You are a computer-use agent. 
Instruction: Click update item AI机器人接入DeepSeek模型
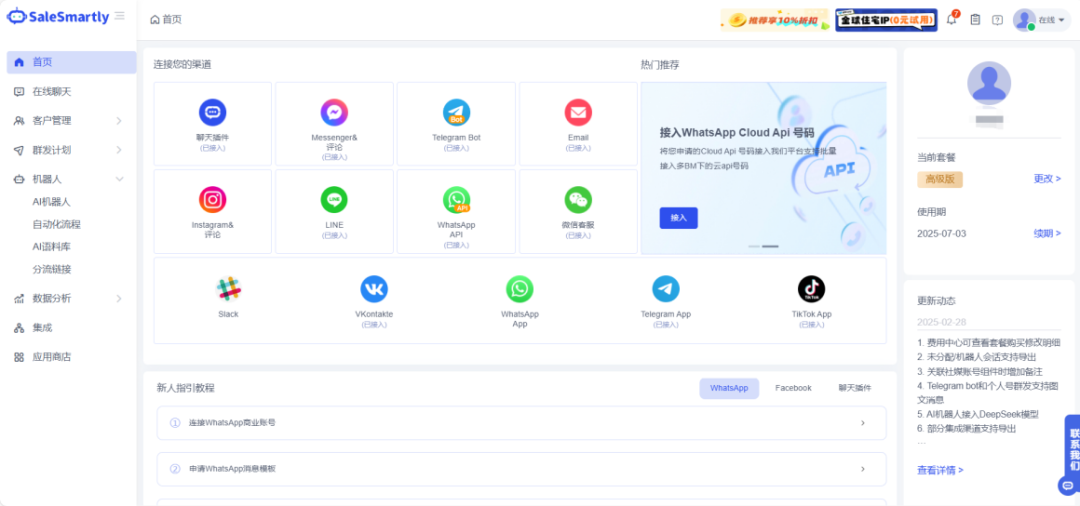tap(977, 414)
